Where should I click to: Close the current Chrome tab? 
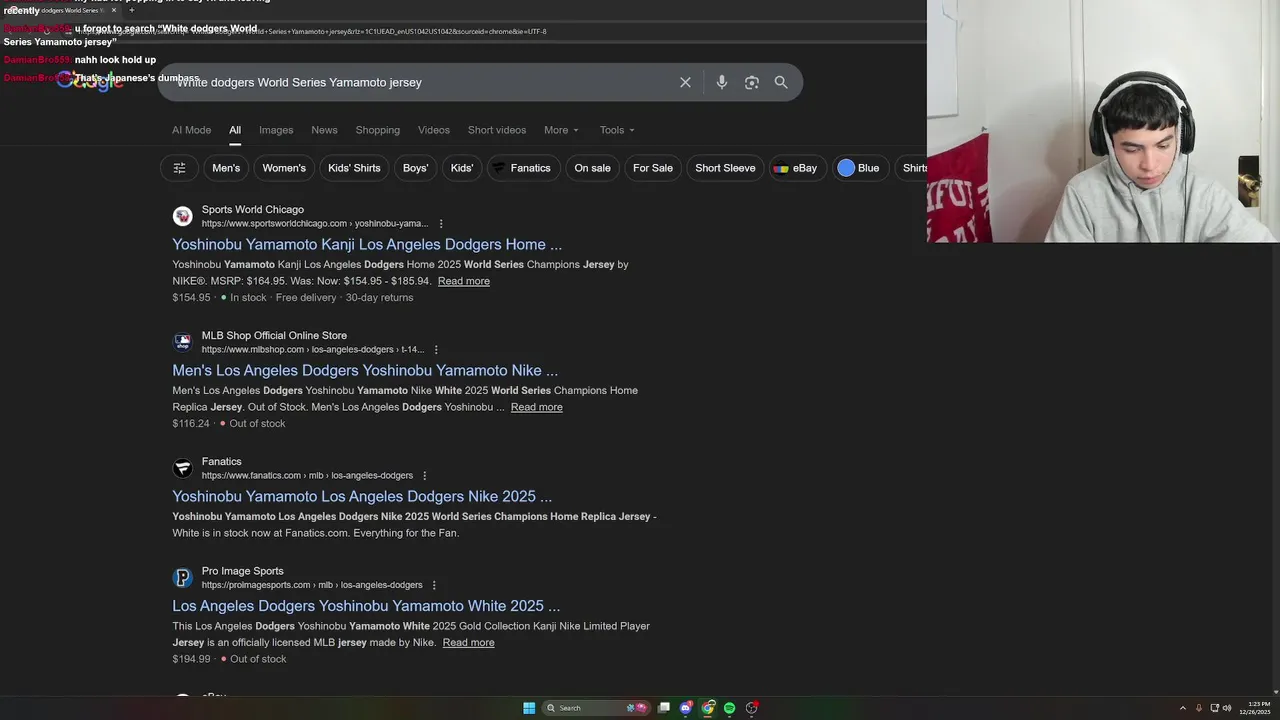[x=114, y=10]
